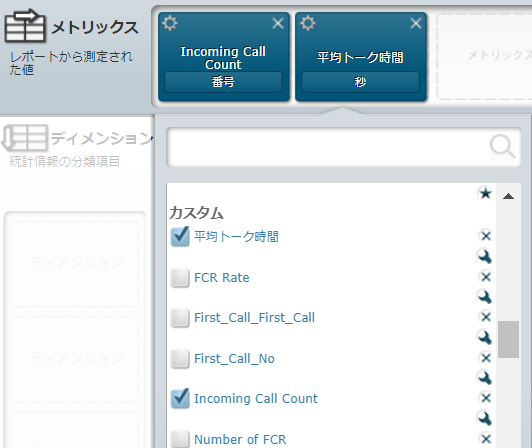Click the search magnifier icon

[503, 147]
